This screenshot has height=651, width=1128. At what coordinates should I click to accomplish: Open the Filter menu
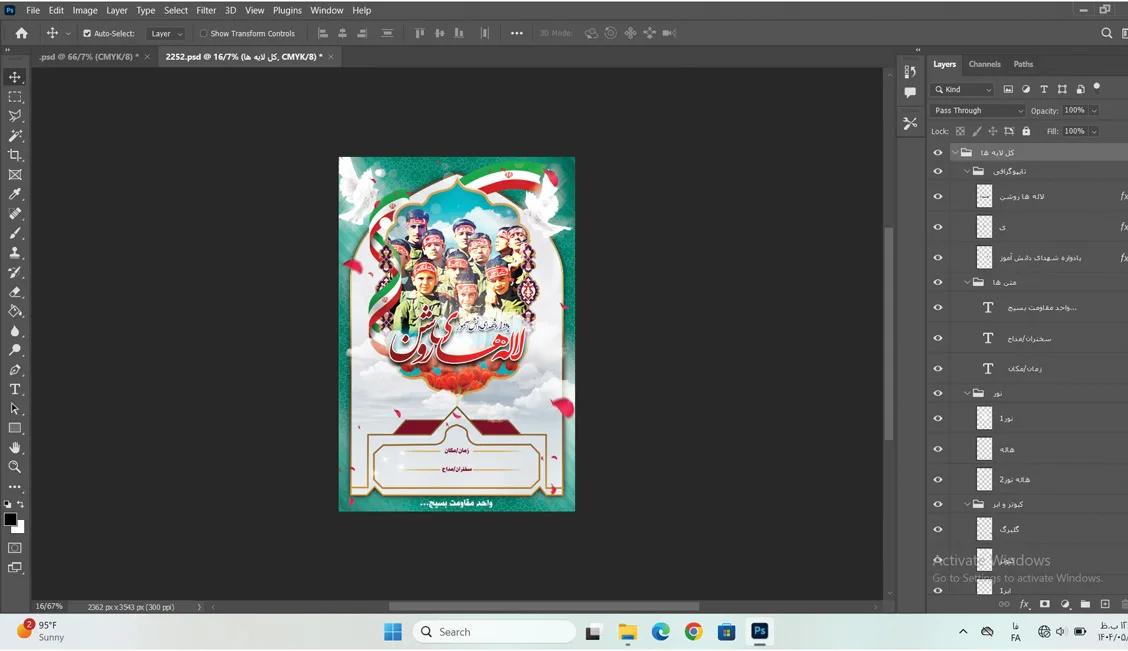click(x=206, y=10)
